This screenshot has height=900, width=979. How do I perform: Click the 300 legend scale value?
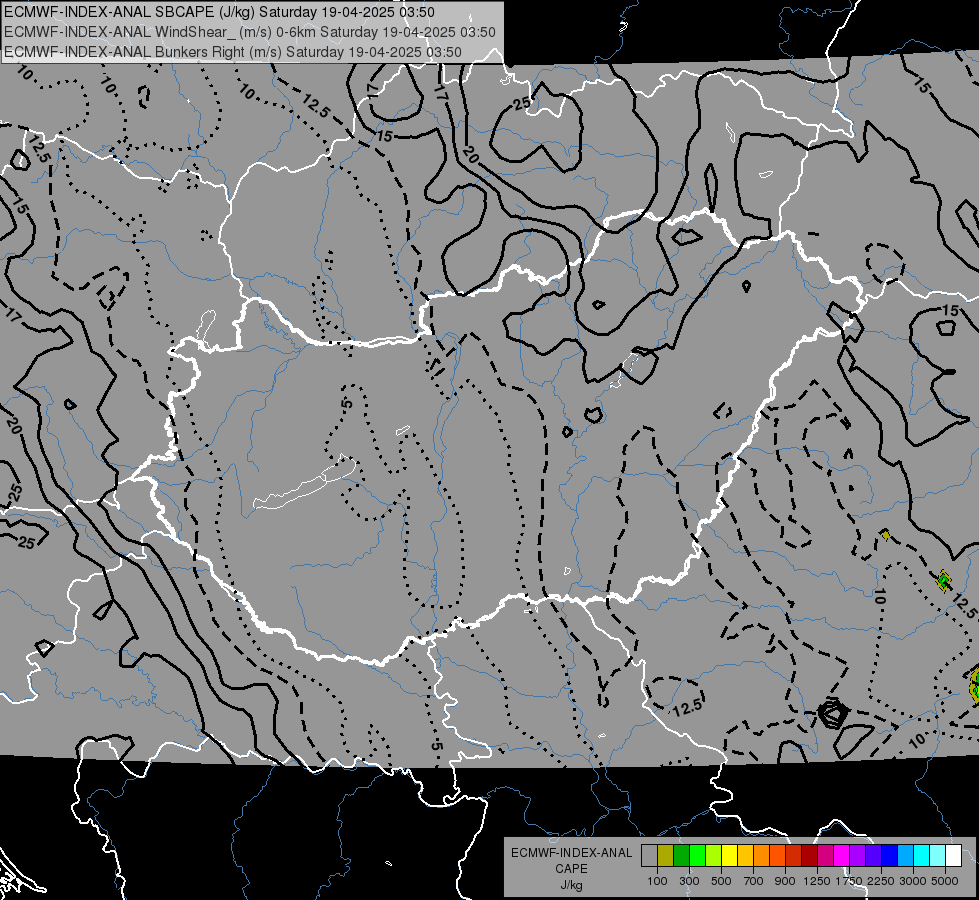pos(689,881)
